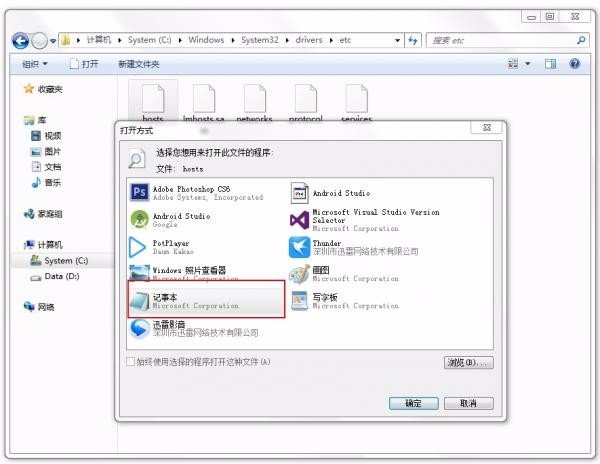The image size is (600, 464).
Task: Click 取消 to cancel the dialog
Action: coord(469,403)
